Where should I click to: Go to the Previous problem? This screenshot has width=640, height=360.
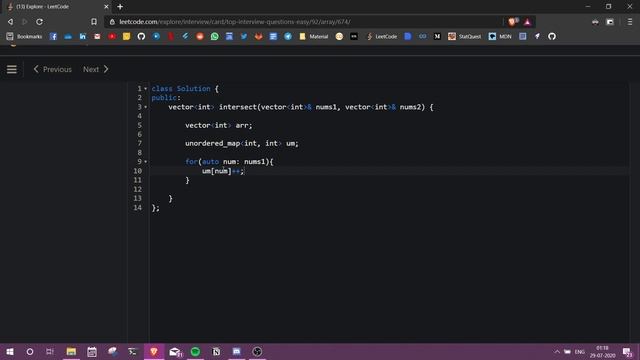[x=52, y=69]
